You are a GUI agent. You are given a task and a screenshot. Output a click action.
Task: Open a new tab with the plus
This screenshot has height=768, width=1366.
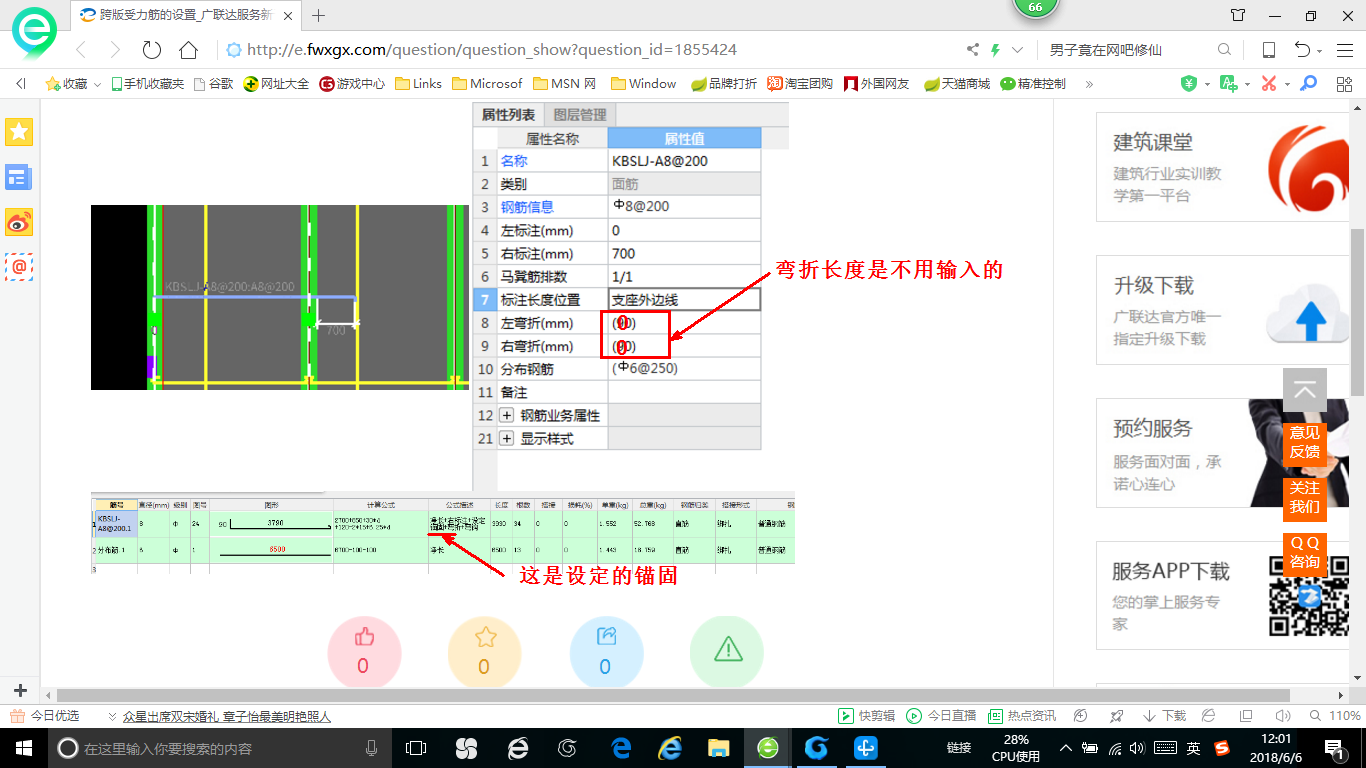[319, 16]
